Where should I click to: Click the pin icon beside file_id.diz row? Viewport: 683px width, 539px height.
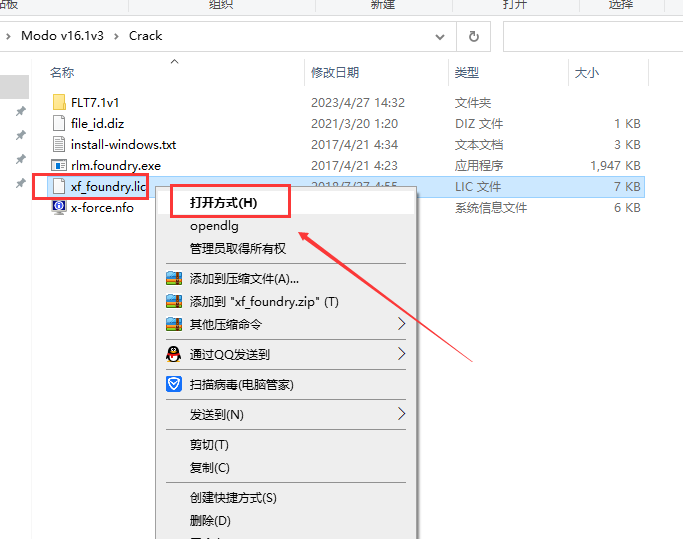20,135
